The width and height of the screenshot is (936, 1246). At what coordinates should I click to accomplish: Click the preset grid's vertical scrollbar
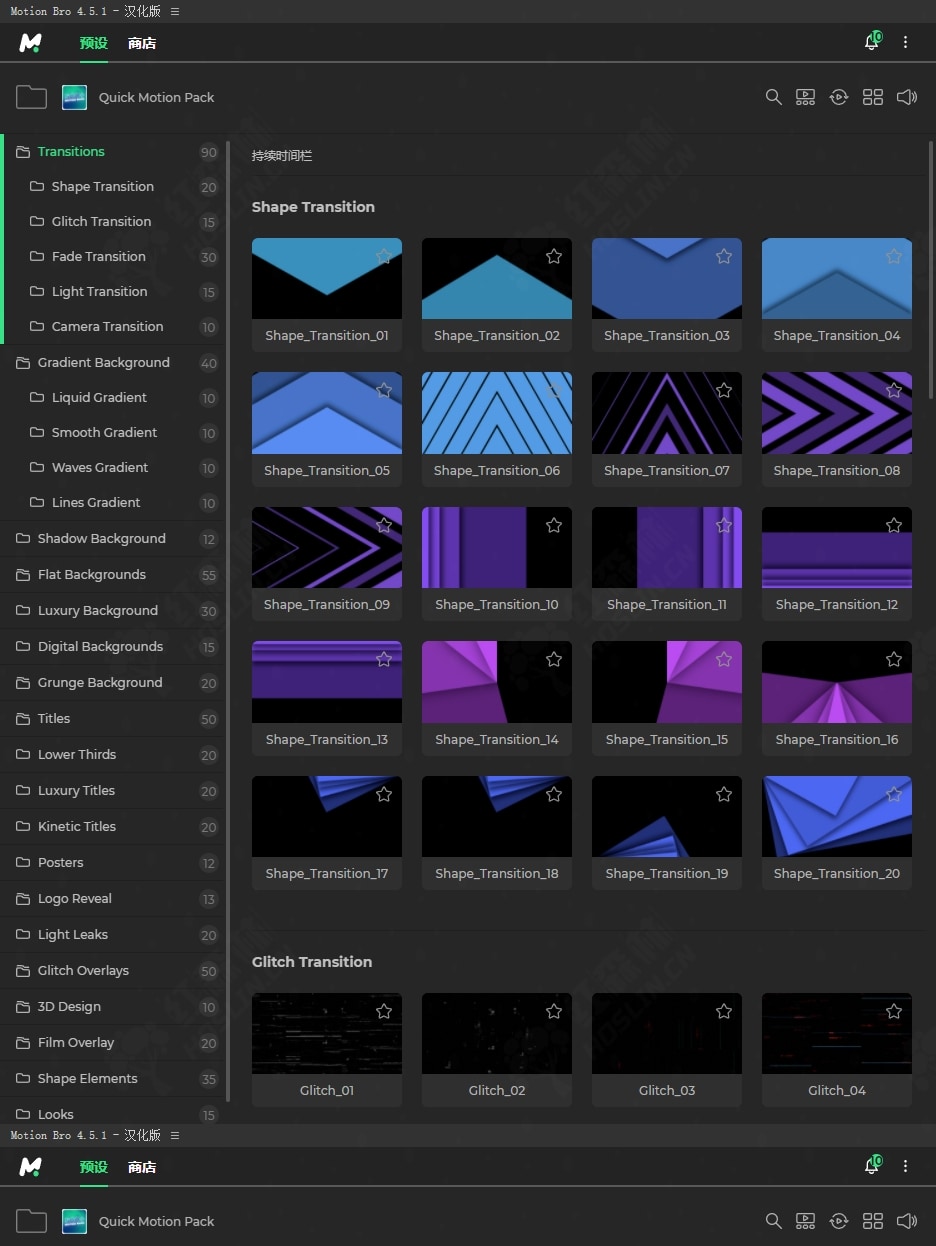[931, 270]
